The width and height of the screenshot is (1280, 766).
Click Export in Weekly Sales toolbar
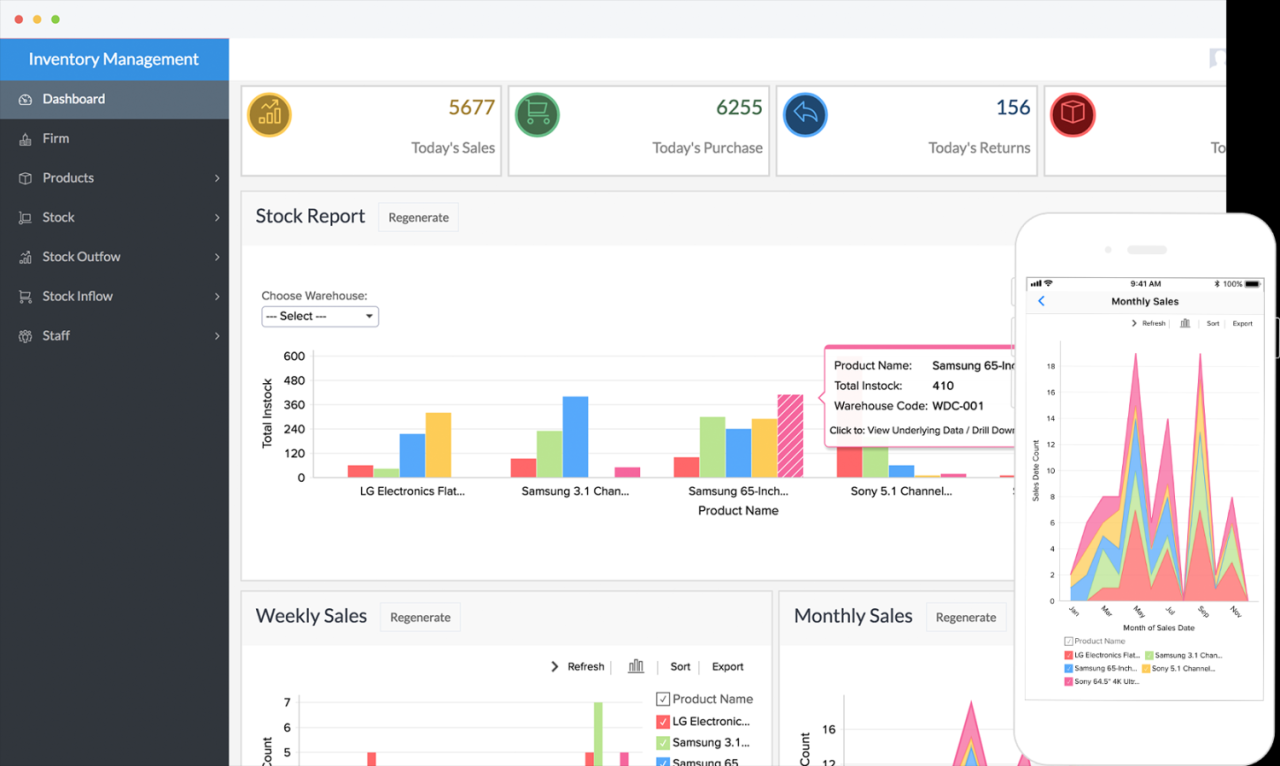click(x=727, y=667)
